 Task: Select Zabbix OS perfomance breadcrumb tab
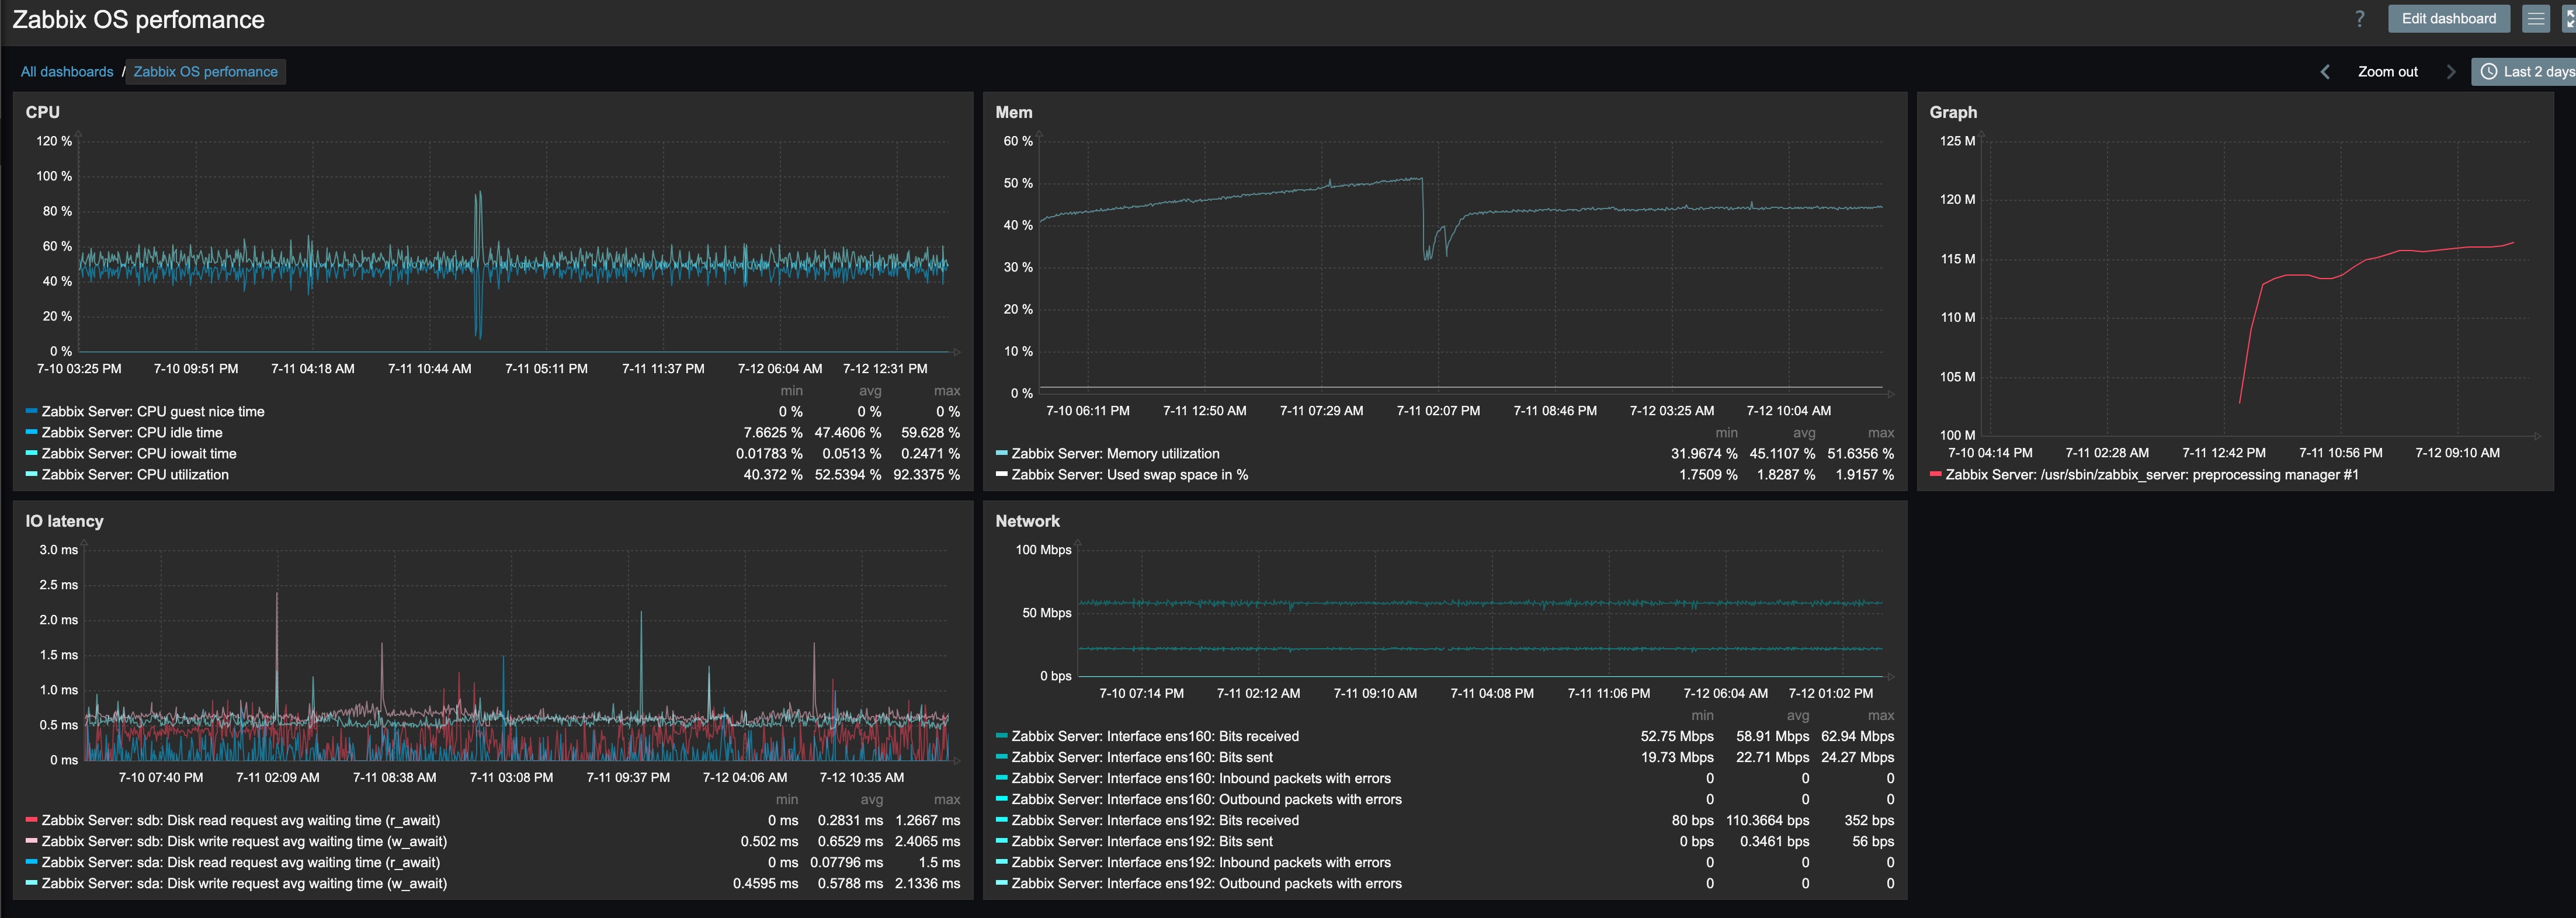(x=205, y=72)
